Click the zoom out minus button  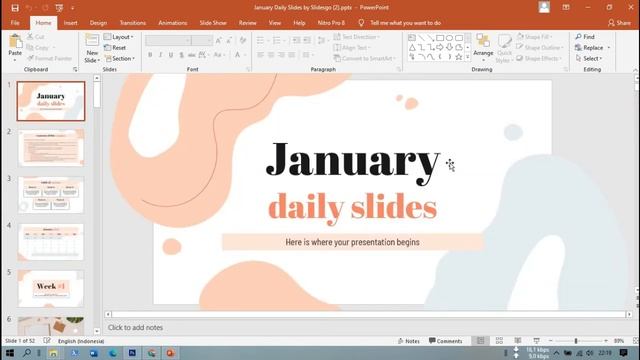(551, 341)
